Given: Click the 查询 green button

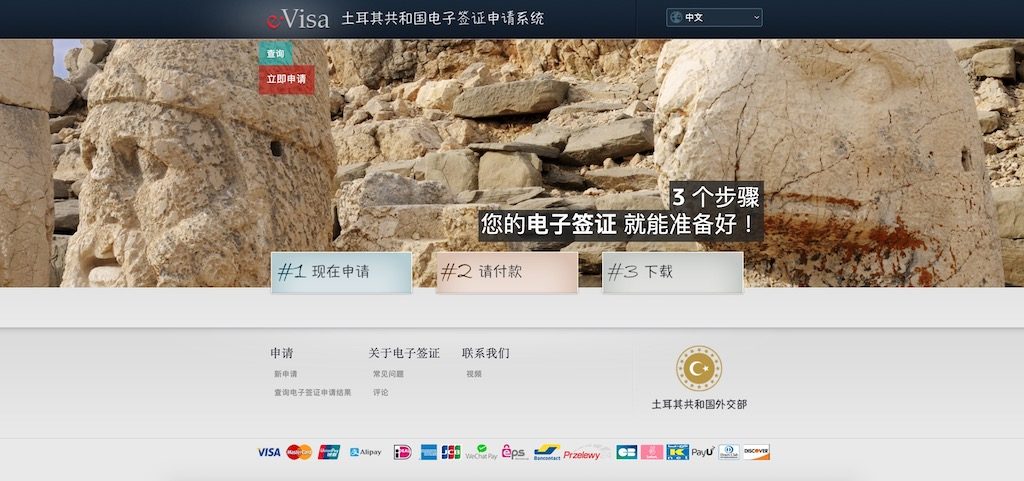Looking at the screenshot, I should pyautogui.click(x=276, y=54).
